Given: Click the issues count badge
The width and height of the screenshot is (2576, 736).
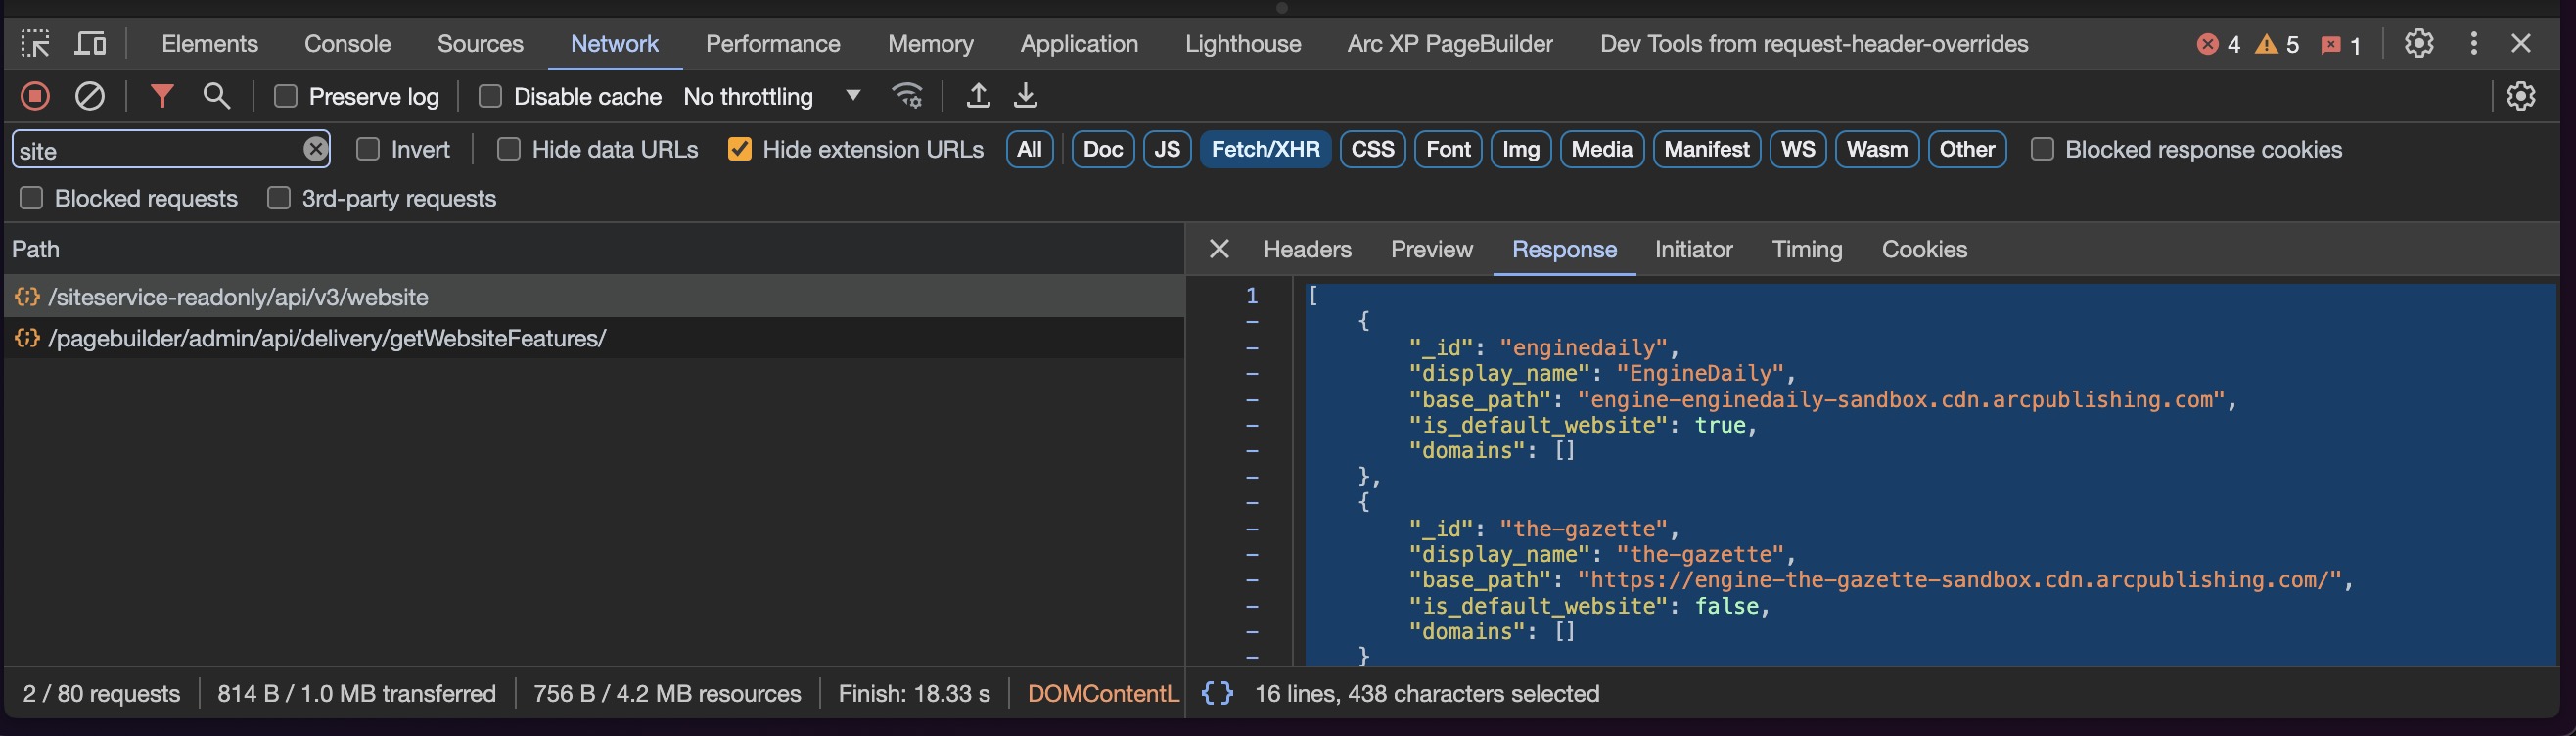Looking at the screenshot, I should tap(2341, 44).
